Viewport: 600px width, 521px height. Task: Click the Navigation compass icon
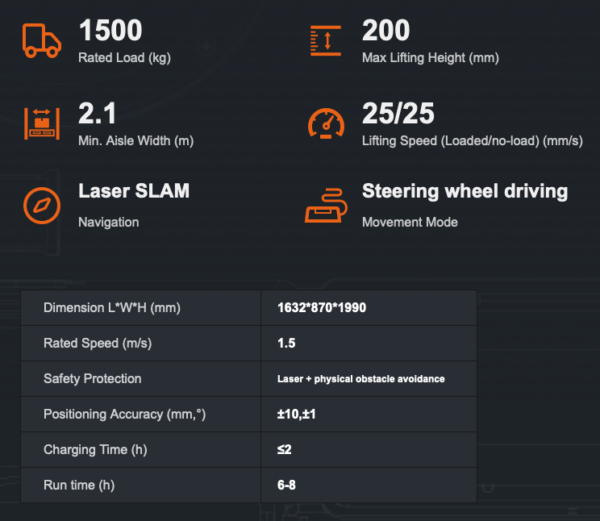pos(42,205)
